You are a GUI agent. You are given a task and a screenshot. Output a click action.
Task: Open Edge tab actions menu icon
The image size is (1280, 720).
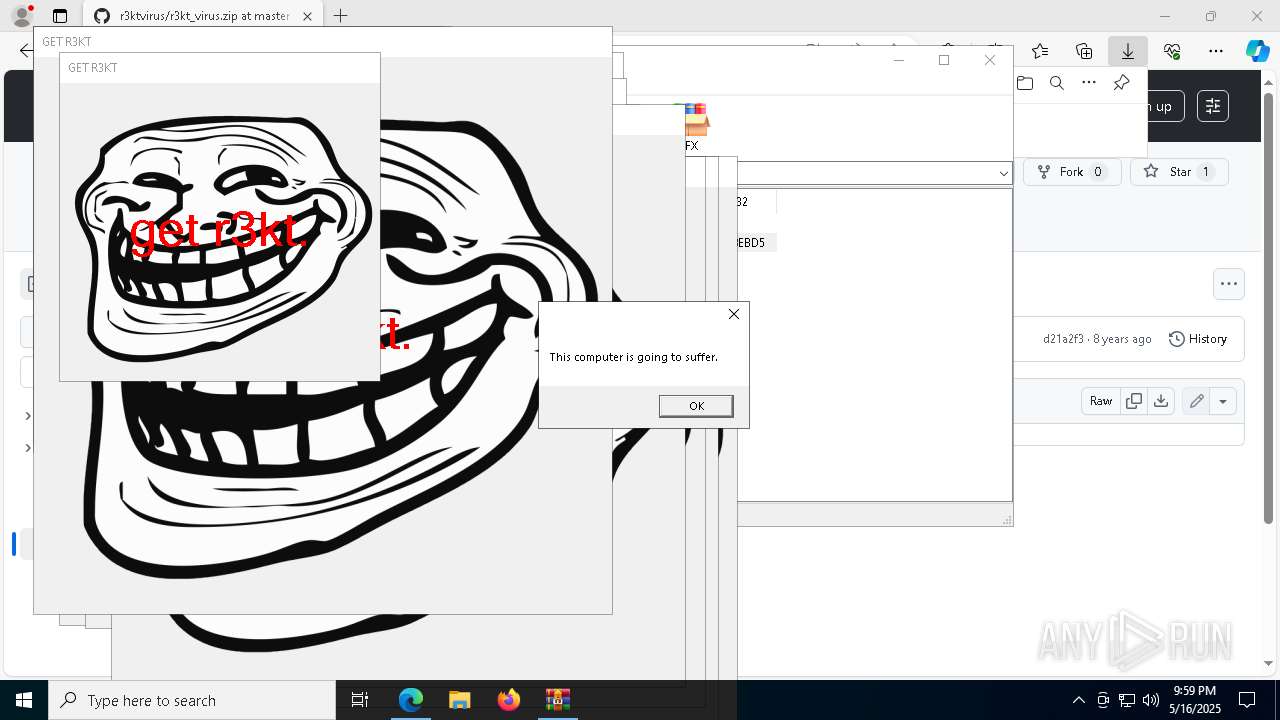[60, 16]
